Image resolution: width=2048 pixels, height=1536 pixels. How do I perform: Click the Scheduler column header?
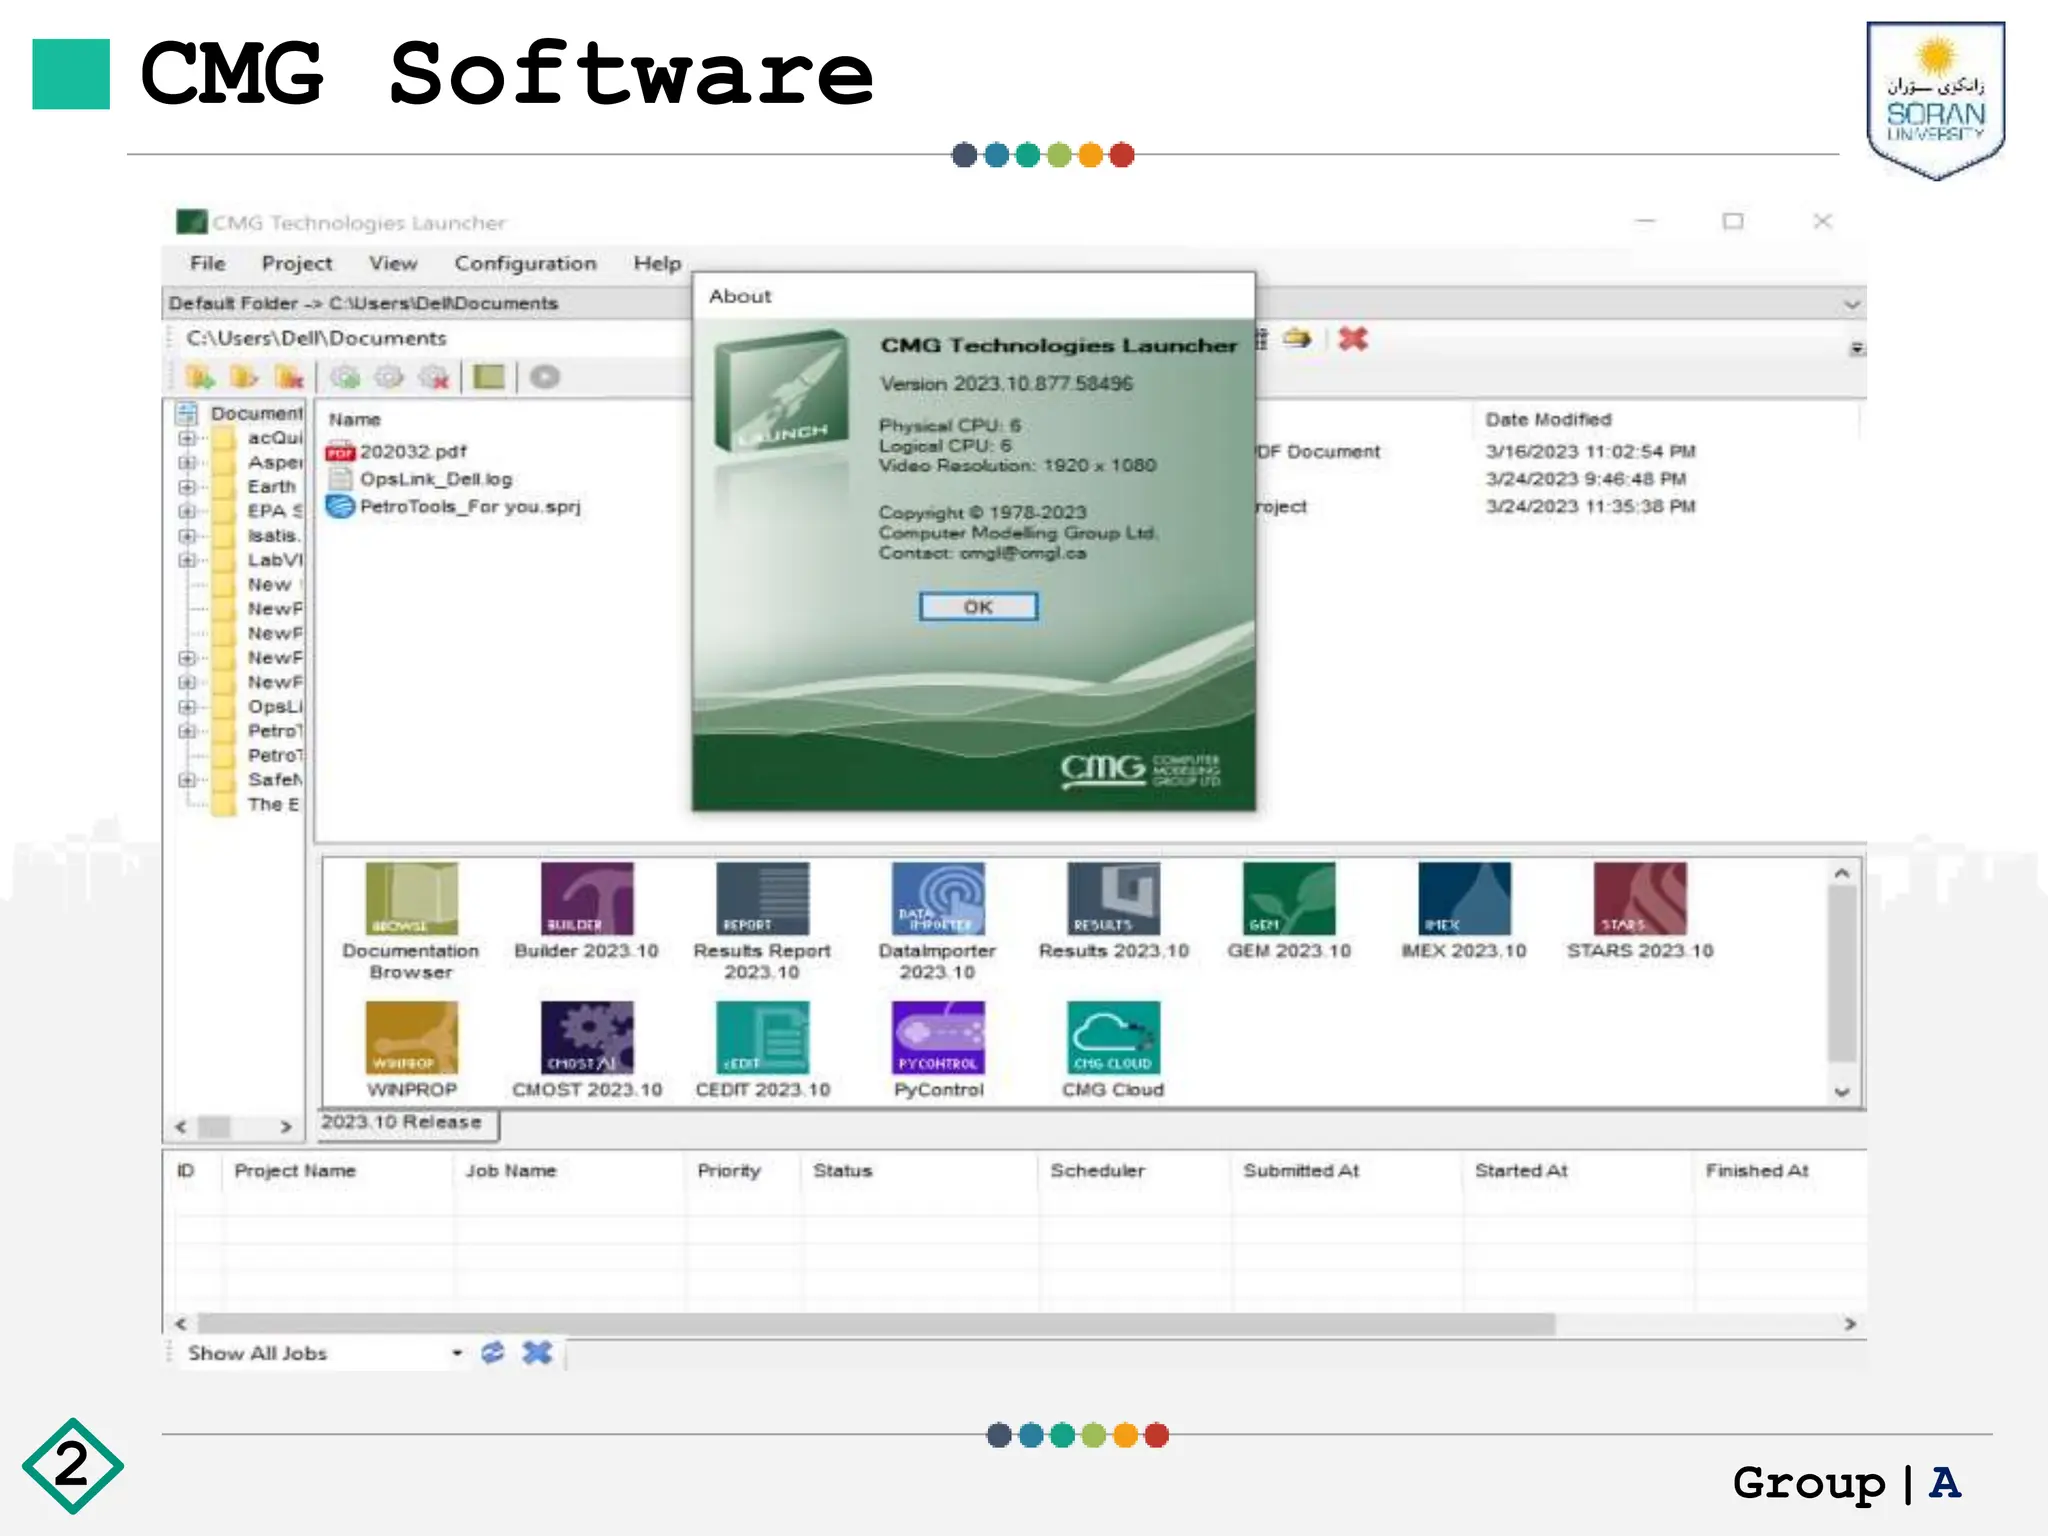pos(1097,1170)
